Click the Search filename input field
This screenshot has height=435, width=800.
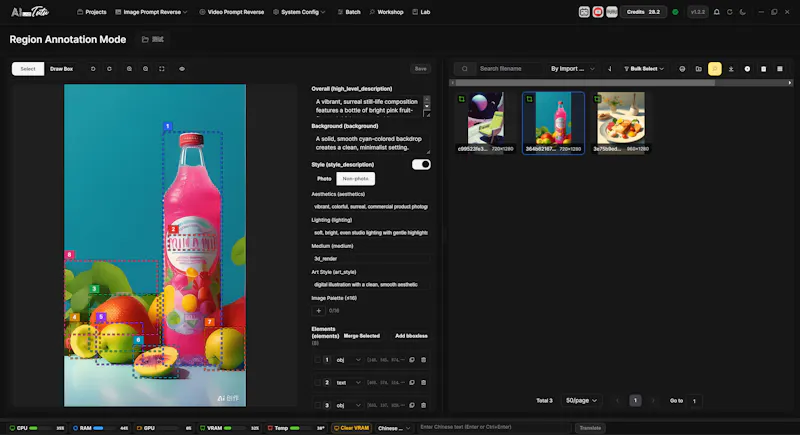509,68
